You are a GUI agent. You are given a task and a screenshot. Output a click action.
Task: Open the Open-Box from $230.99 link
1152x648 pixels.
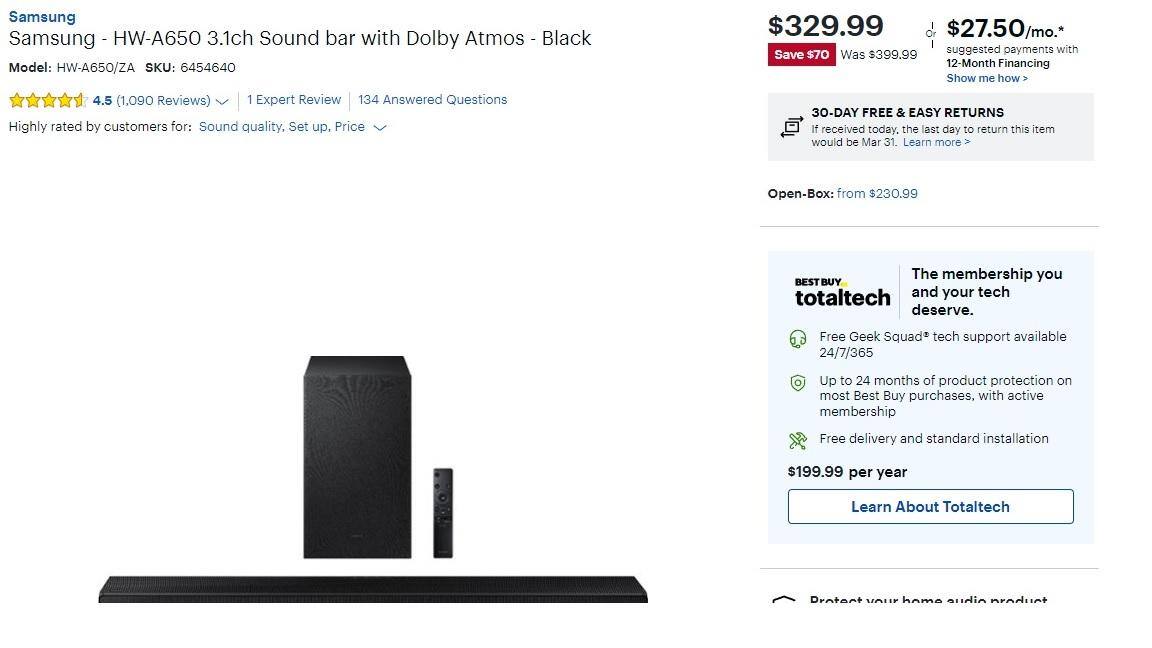[877, 194]
